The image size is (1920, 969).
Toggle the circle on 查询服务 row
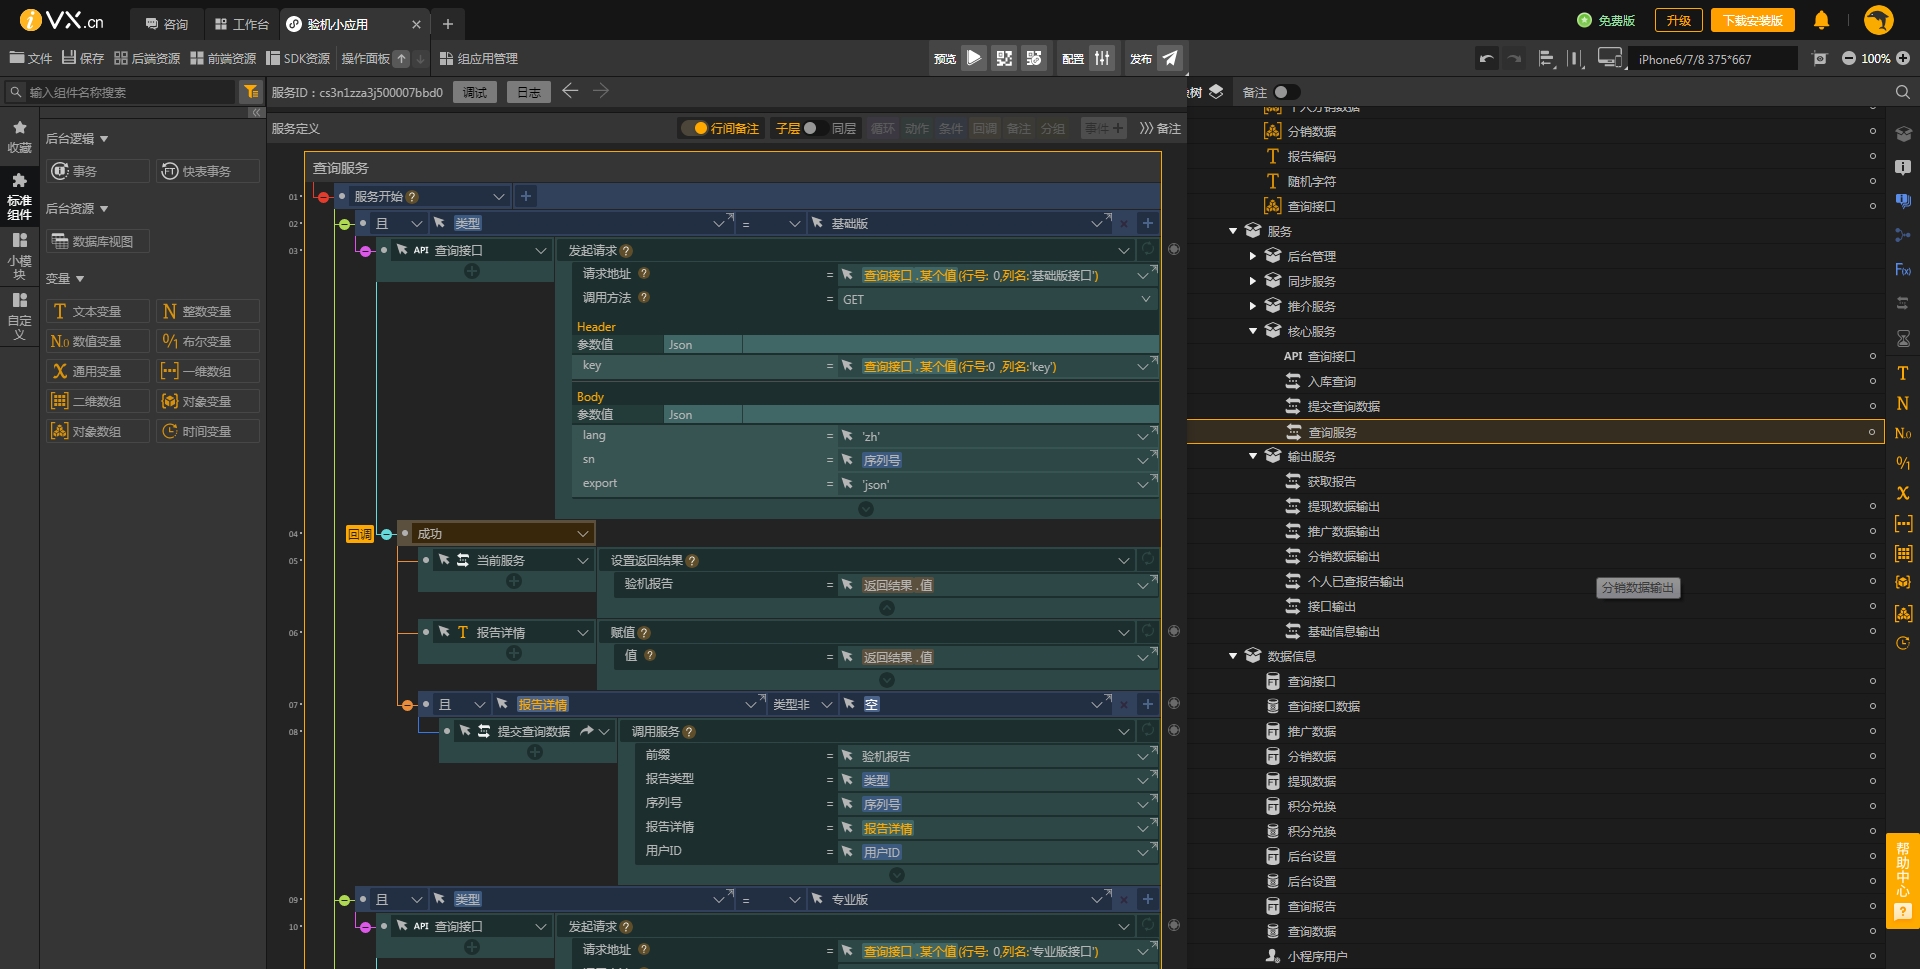coord(1871,432)
